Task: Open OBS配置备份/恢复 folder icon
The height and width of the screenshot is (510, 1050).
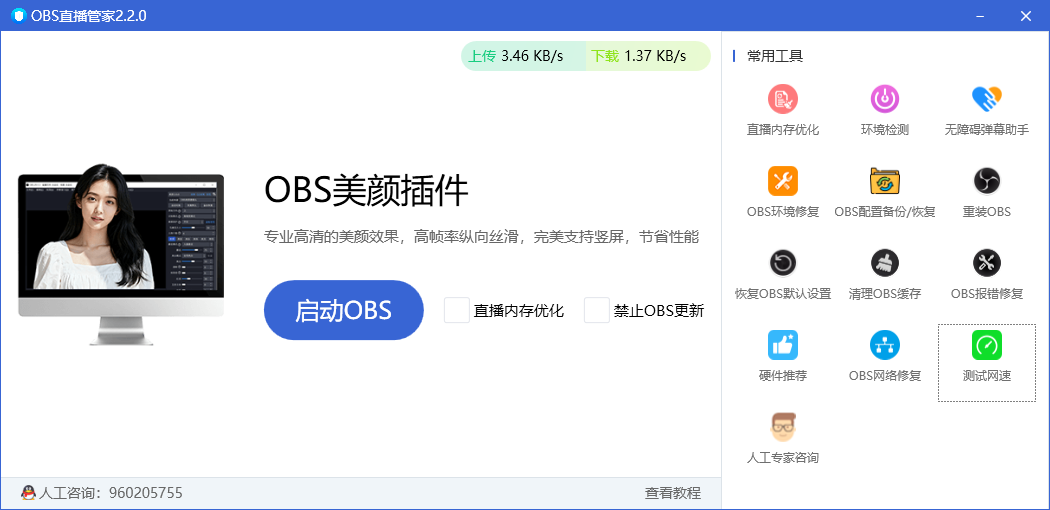Action: point(885,181)
